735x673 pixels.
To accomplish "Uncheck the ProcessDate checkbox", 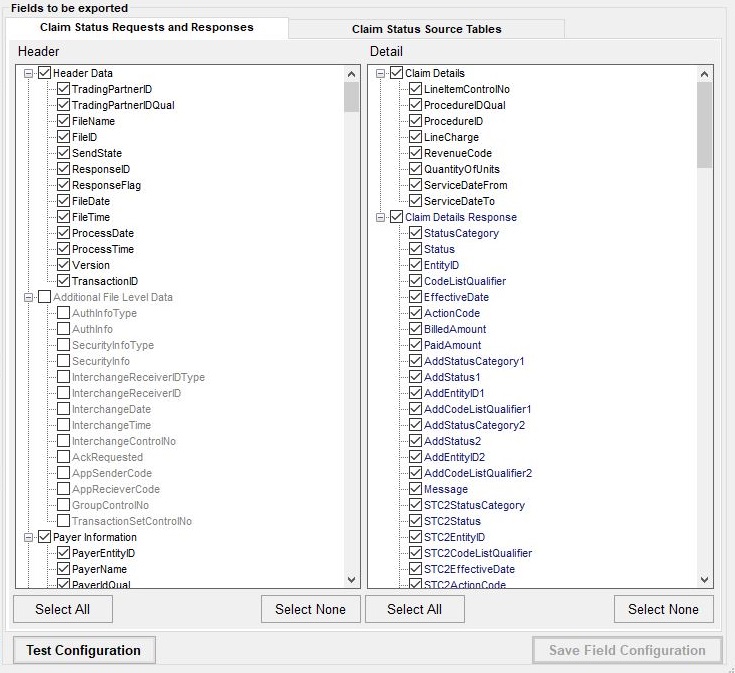I will 63,233.
